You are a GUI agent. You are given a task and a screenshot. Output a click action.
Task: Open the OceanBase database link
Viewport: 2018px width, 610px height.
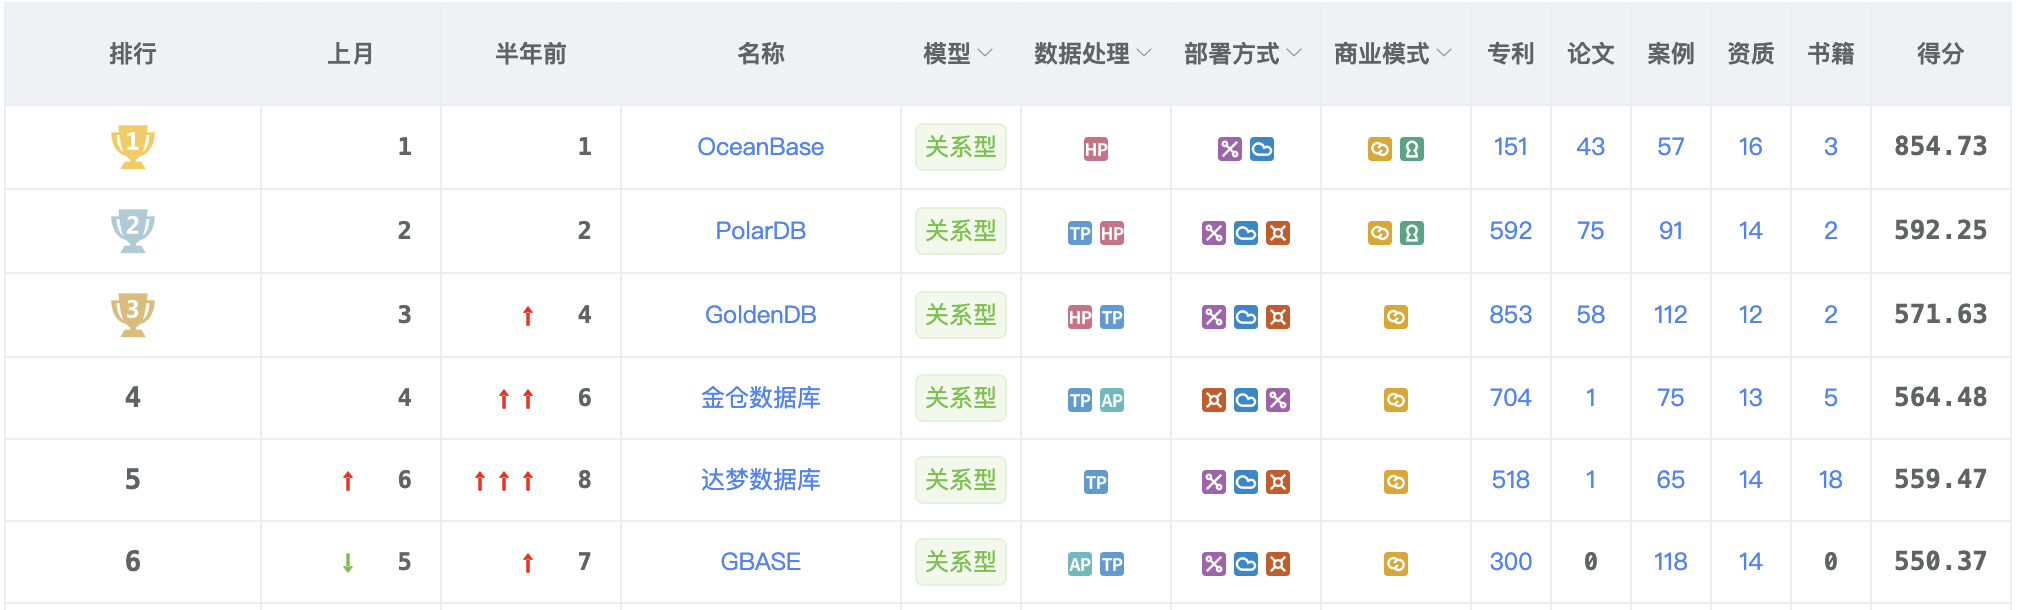(x=761, y=147)
